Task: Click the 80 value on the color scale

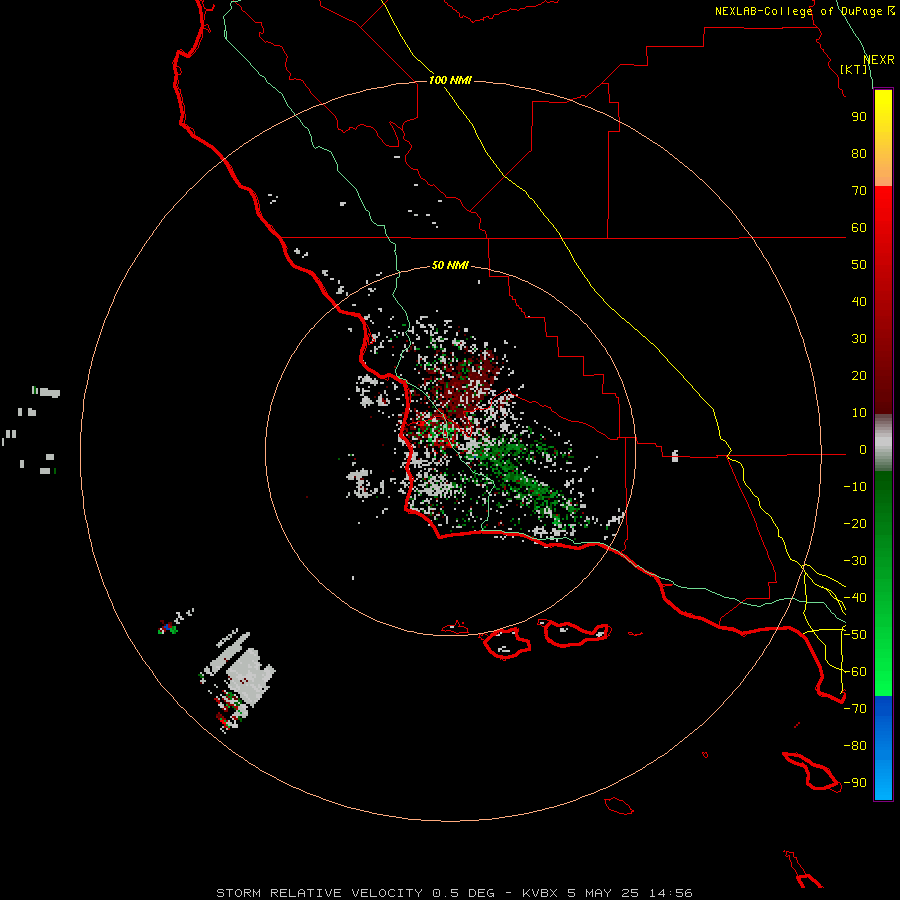Action: click(x=859, y=154)
